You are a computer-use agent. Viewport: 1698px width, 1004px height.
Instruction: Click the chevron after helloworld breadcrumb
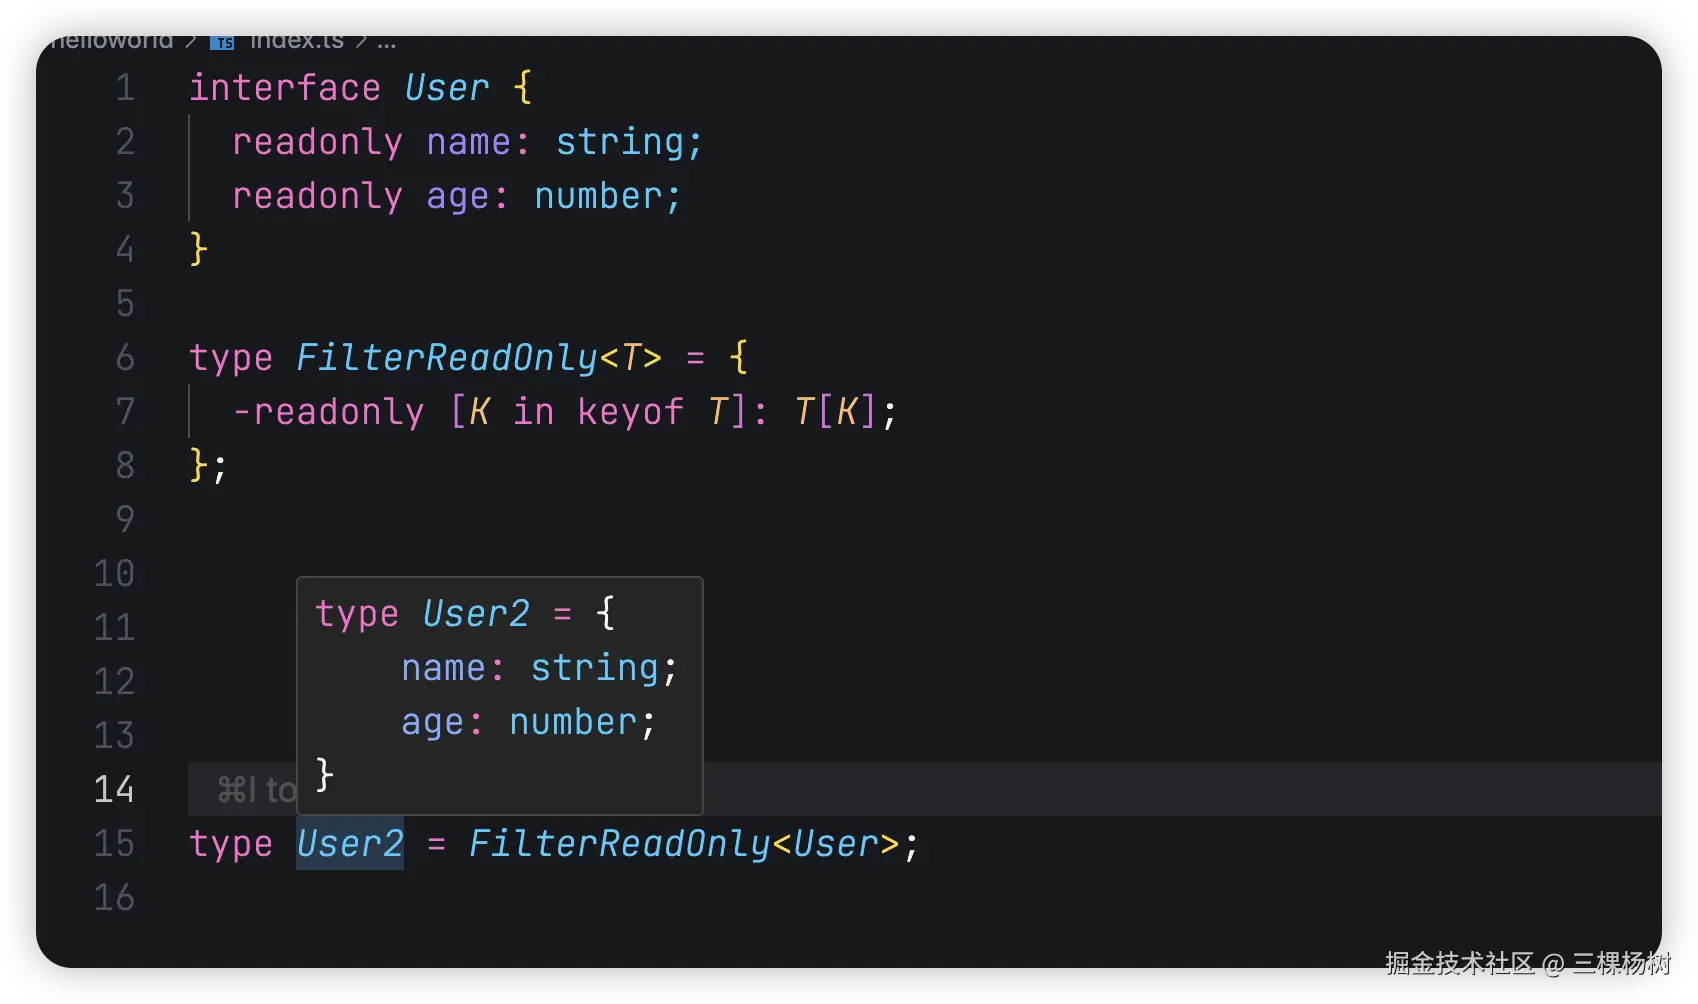(191, 42)
